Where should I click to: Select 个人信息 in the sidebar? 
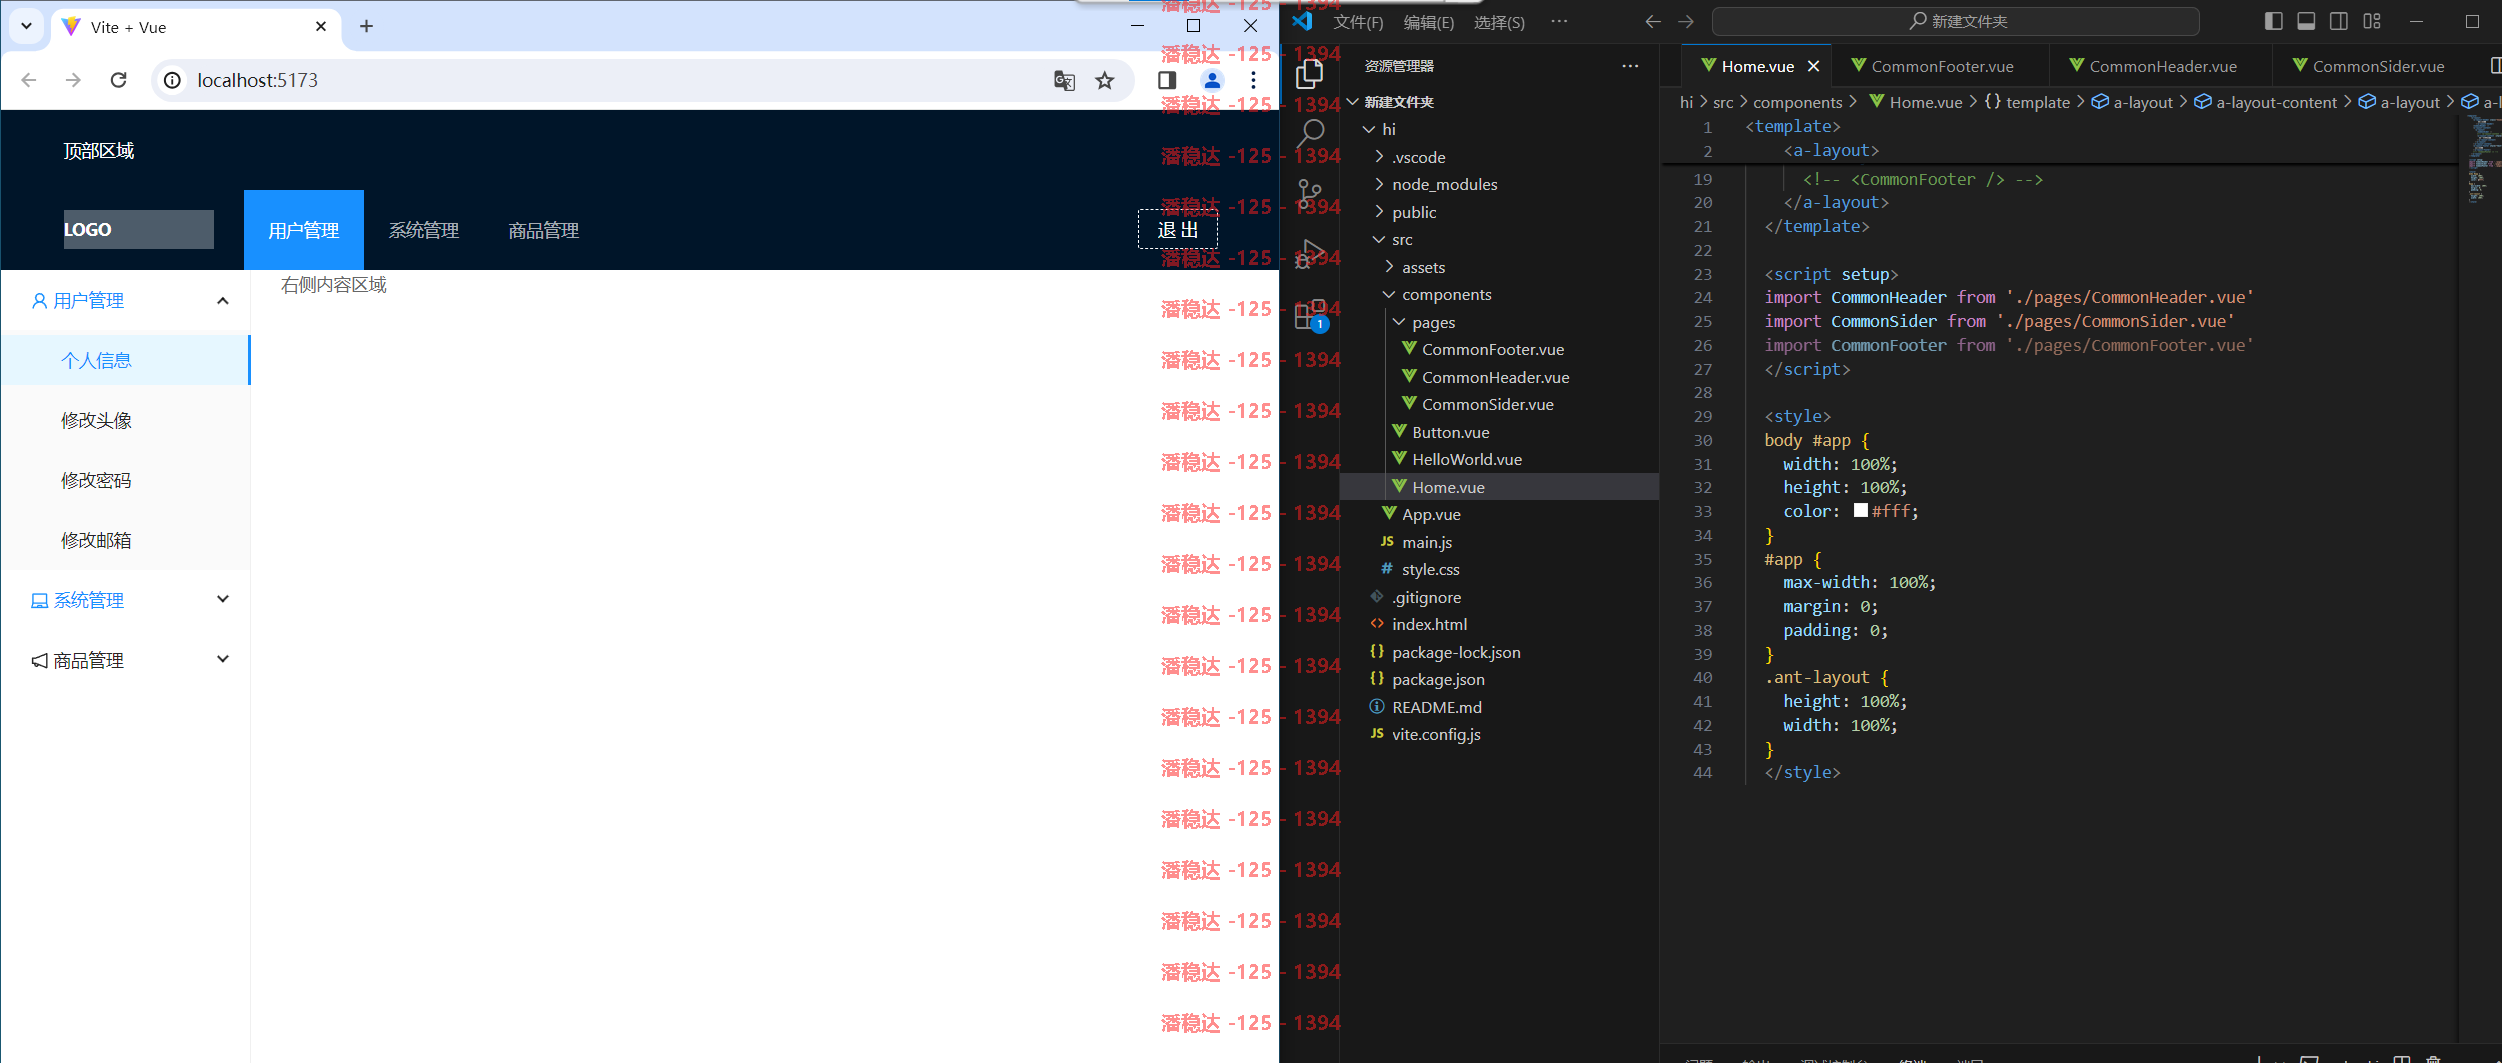coord(126,360)
